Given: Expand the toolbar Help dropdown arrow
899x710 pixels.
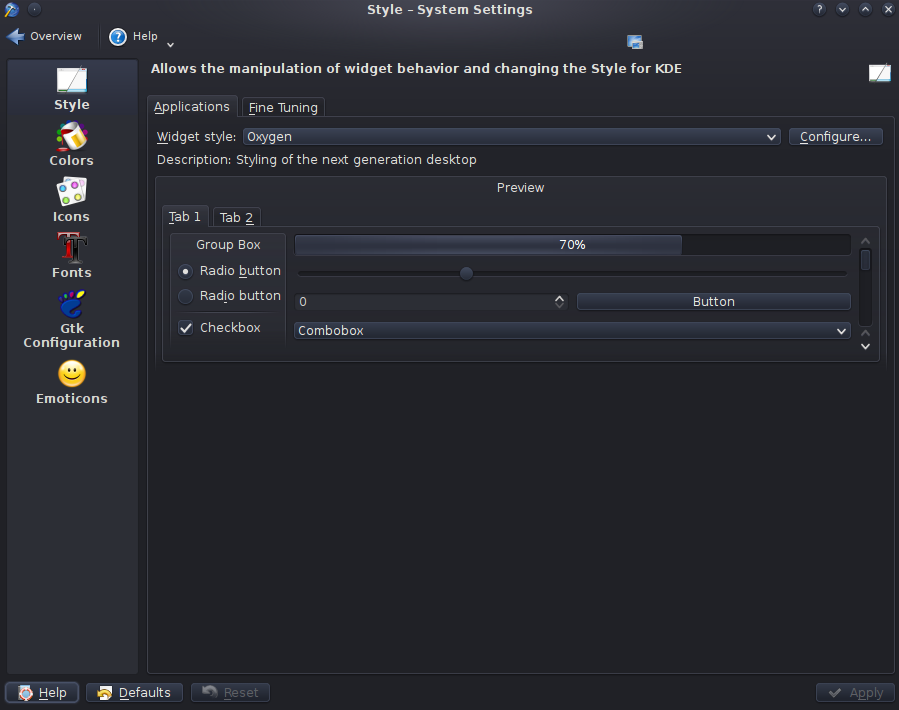Looking at the screenshot, I should (170, 44).
